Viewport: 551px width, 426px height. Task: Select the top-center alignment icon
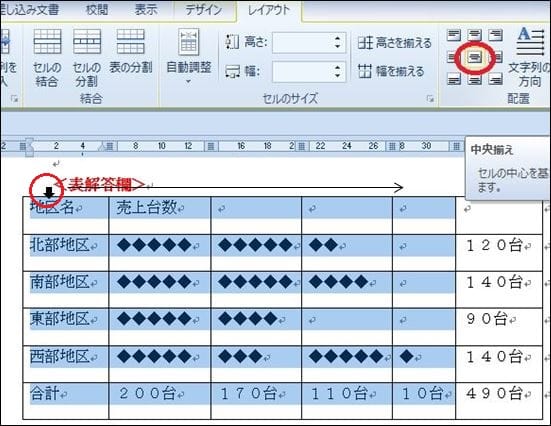coord(475,35)
